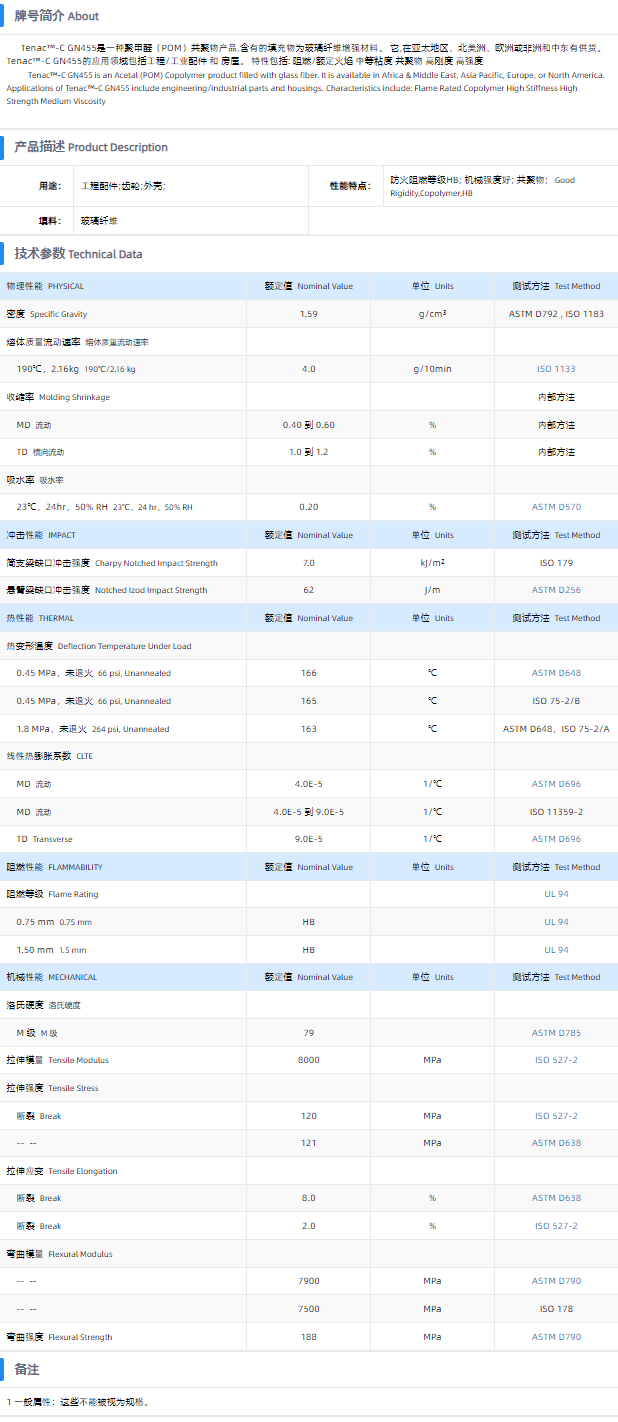Click the ASTM D792, ISO 1183 test method cell
618x1422 pixels.
tap(556, 314)
